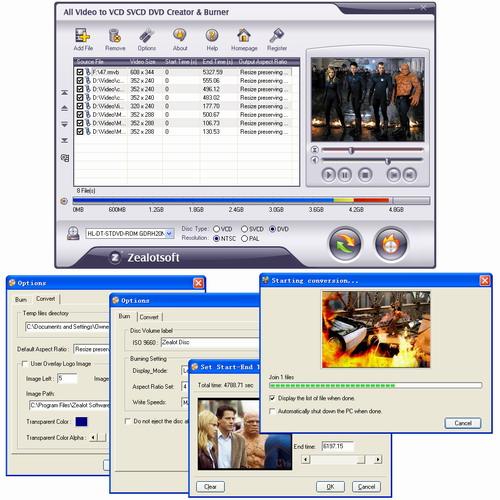The height and width of the screenshot is (500, 500).
Task: Select Burn tab in front Options window
Action: [x=124, y=316]
